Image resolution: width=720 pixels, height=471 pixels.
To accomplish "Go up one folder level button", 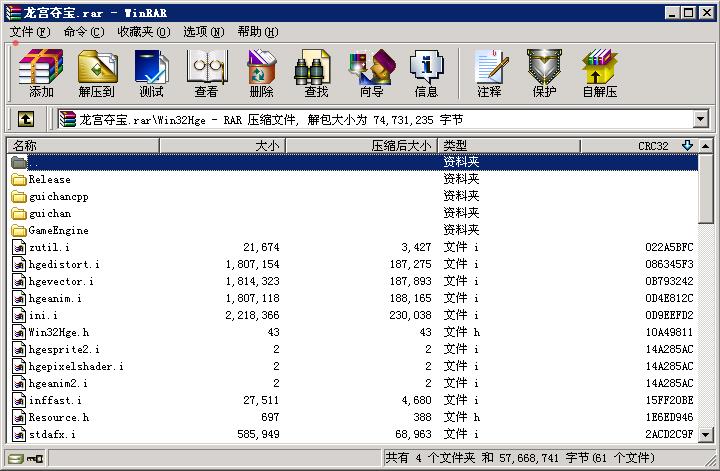I will pos(26,120).
